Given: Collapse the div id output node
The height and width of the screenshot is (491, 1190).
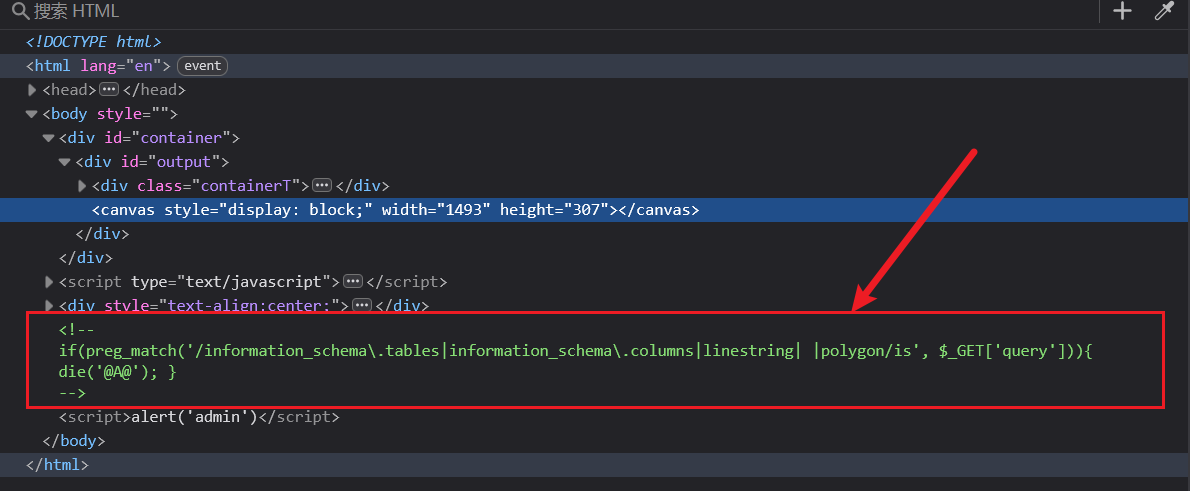Looking at the screenshot, I should click(x=65, y=162).
